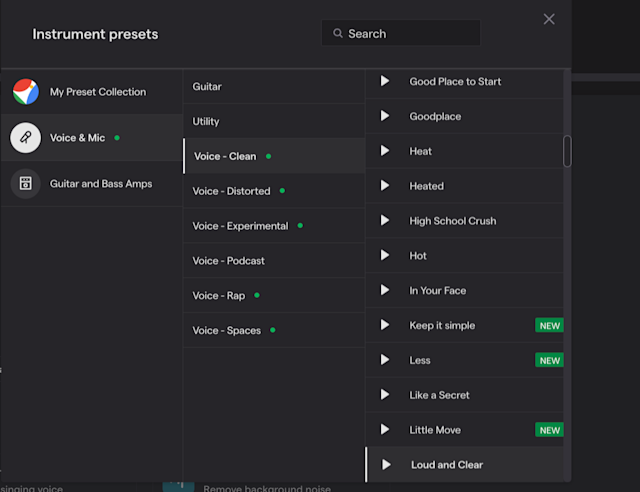Click the green dot beside Voice - Spaces
Viewport: 640px width, 492px height.
pos(273,330)
